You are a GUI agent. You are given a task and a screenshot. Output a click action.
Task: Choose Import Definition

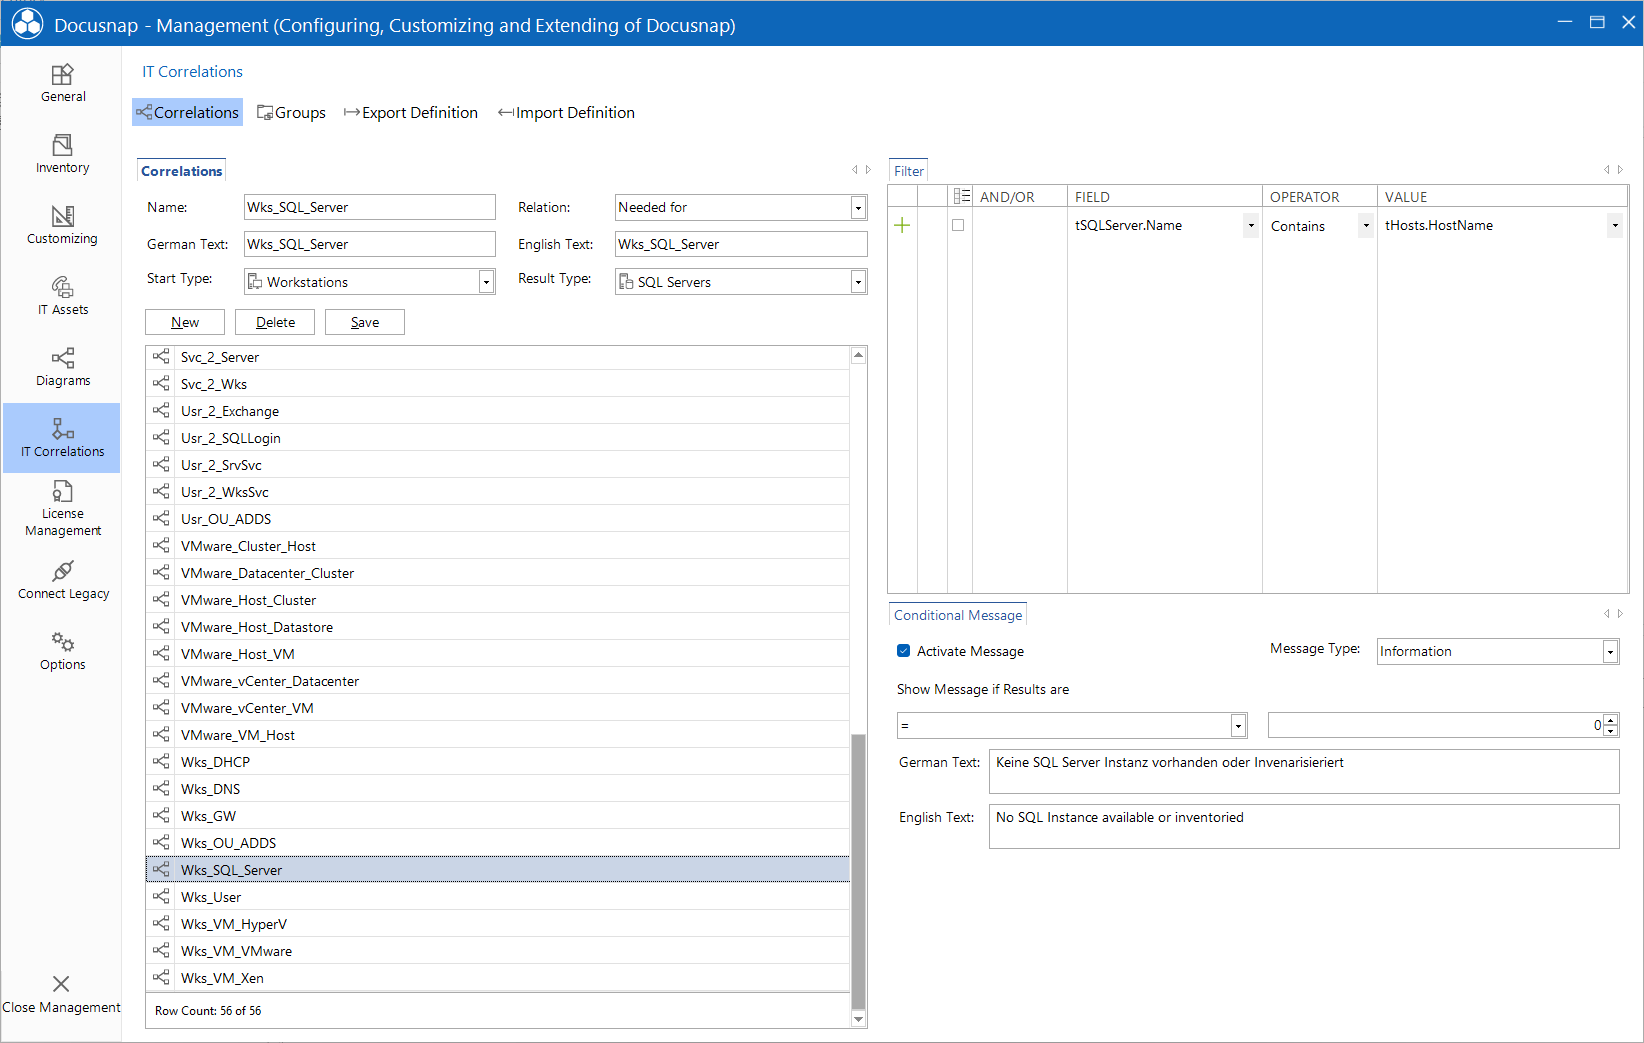[566, 112]
